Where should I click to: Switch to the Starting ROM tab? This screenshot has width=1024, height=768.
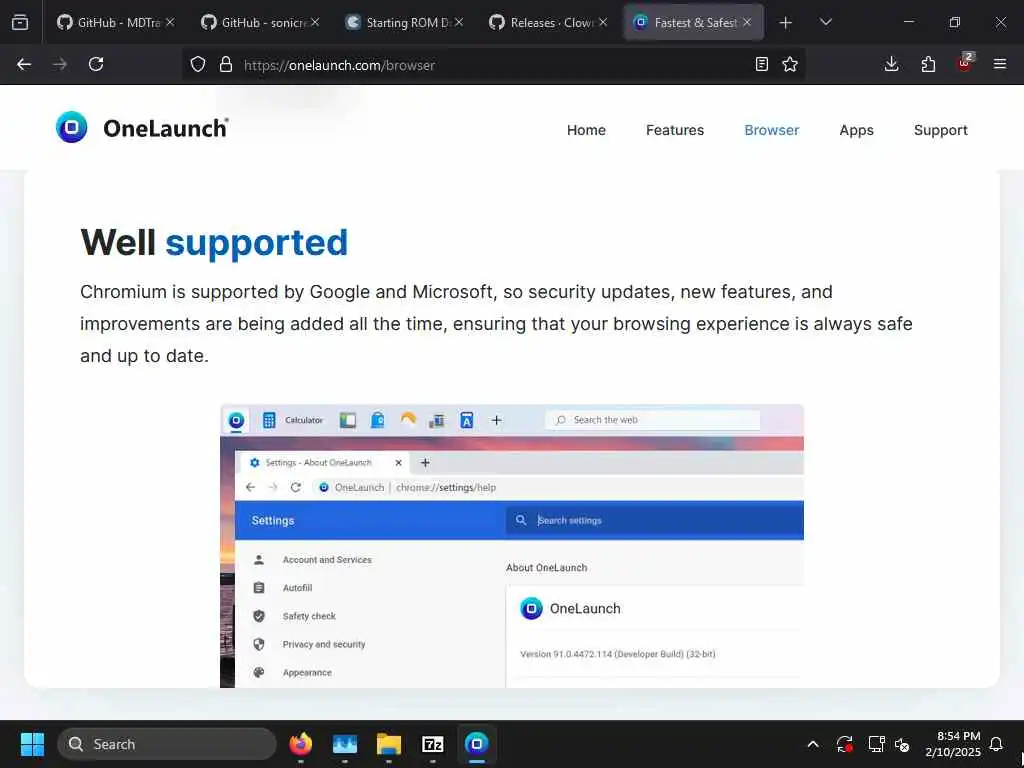point(404,22)
